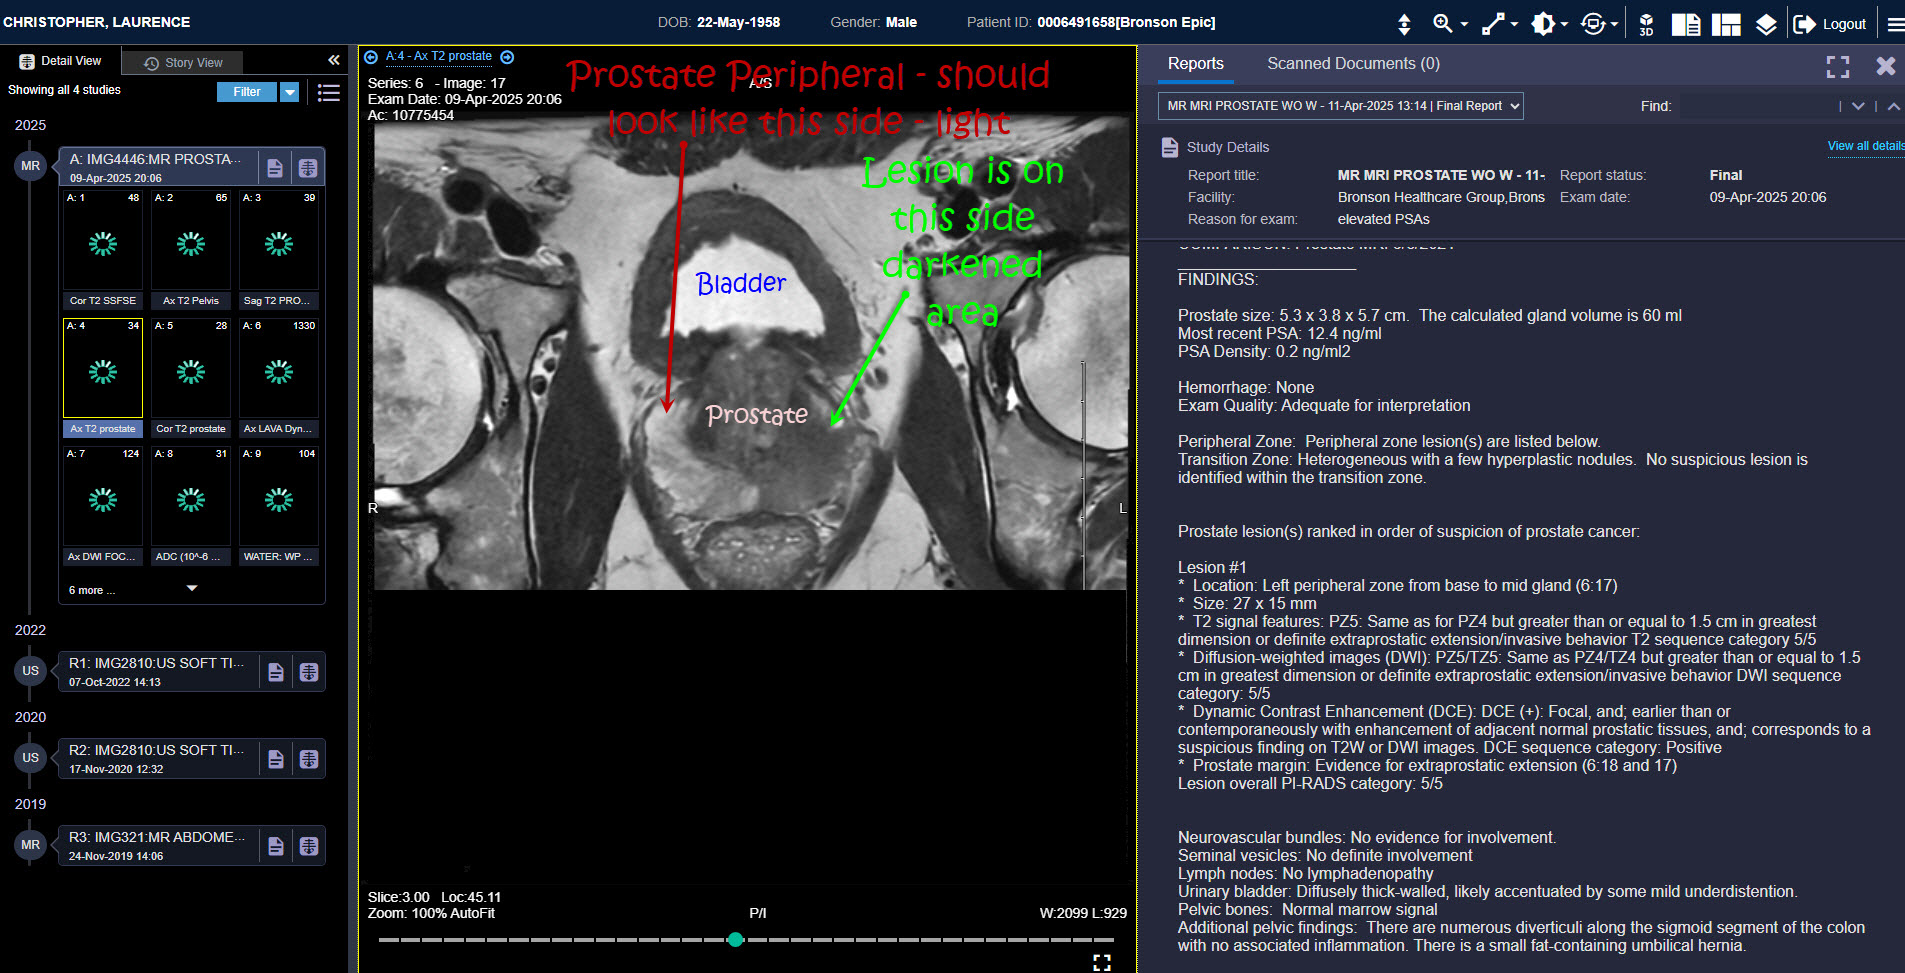Screen dimensions: 1905x973
Task: Load images icon for 24-Nov-2019 MR study
Action: click(x=309, y=846)
